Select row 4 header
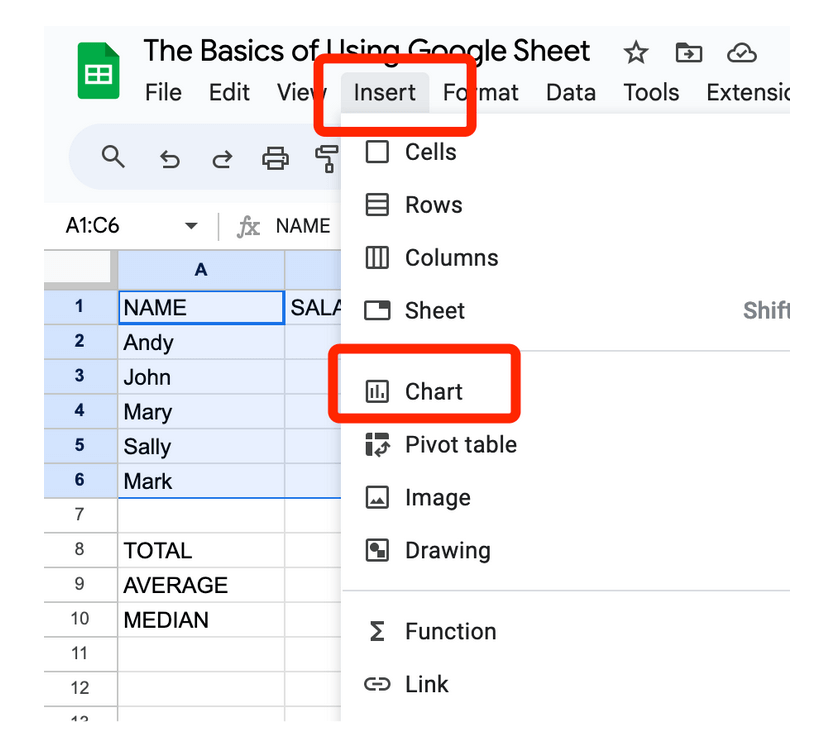Screen dimensions: 824x750 [80, 411]
